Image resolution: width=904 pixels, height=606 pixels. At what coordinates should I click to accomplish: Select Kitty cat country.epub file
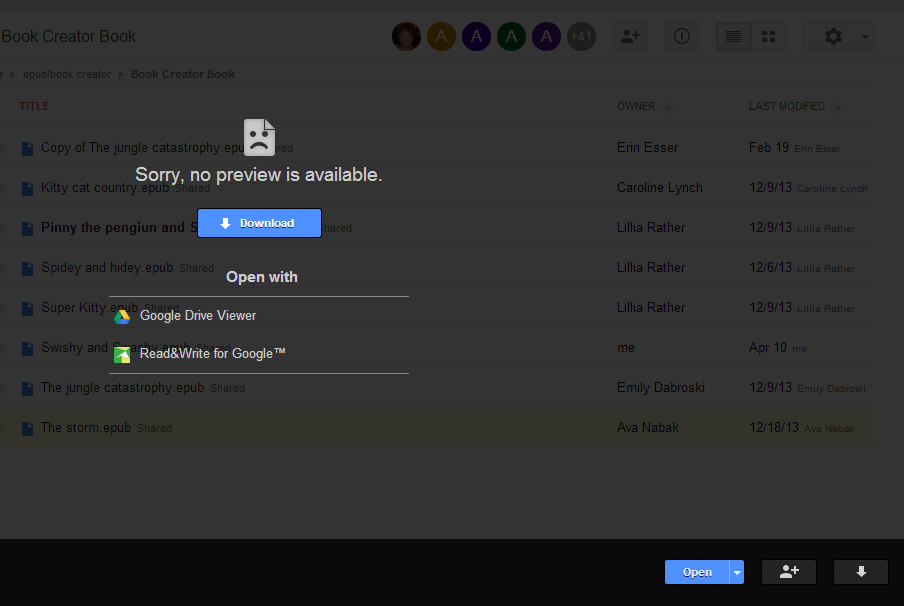(x=105, y=188)
